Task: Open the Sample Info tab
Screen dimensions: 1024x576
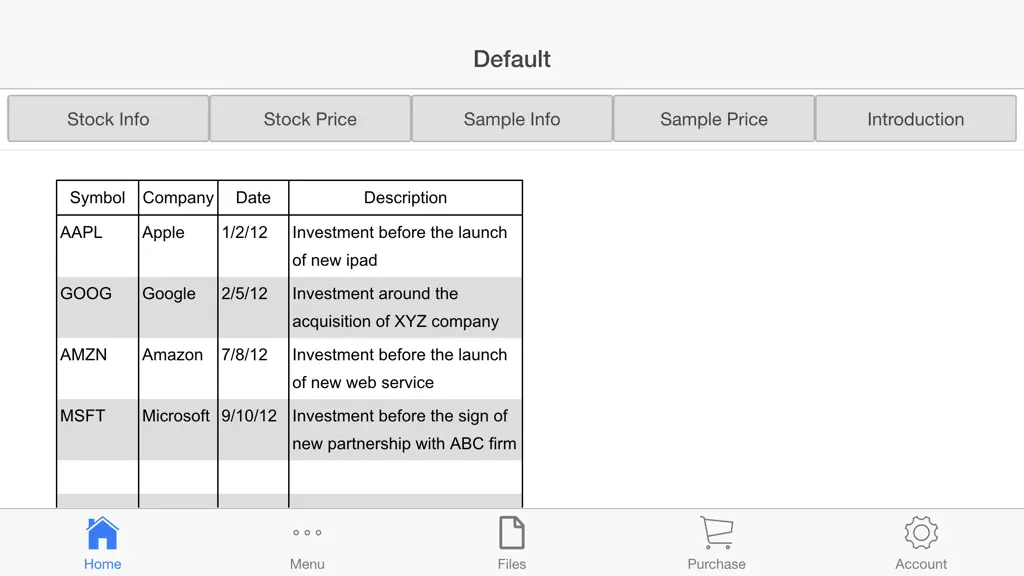Action: 512,119
